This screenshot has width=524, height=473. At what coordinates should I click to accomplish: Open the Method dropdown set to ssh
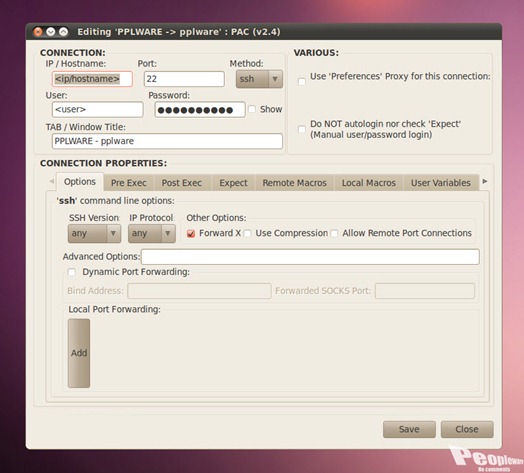coord(259,79)
